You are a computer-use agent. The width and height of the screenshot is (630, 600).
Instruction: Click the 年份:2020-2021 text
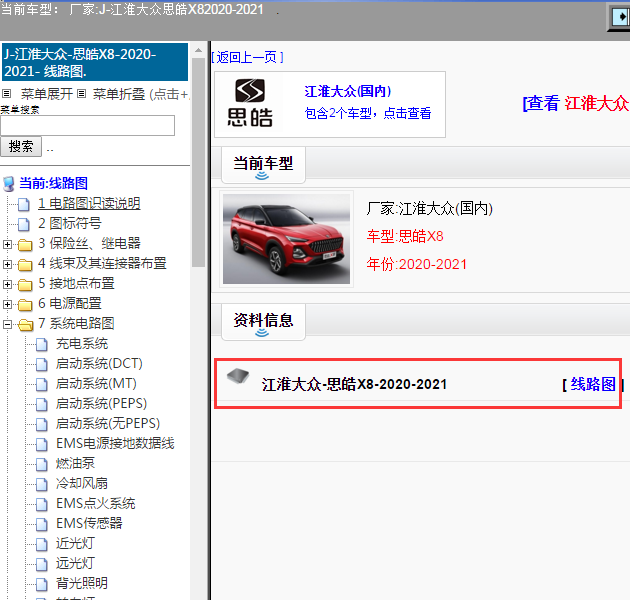click(417, 264)
